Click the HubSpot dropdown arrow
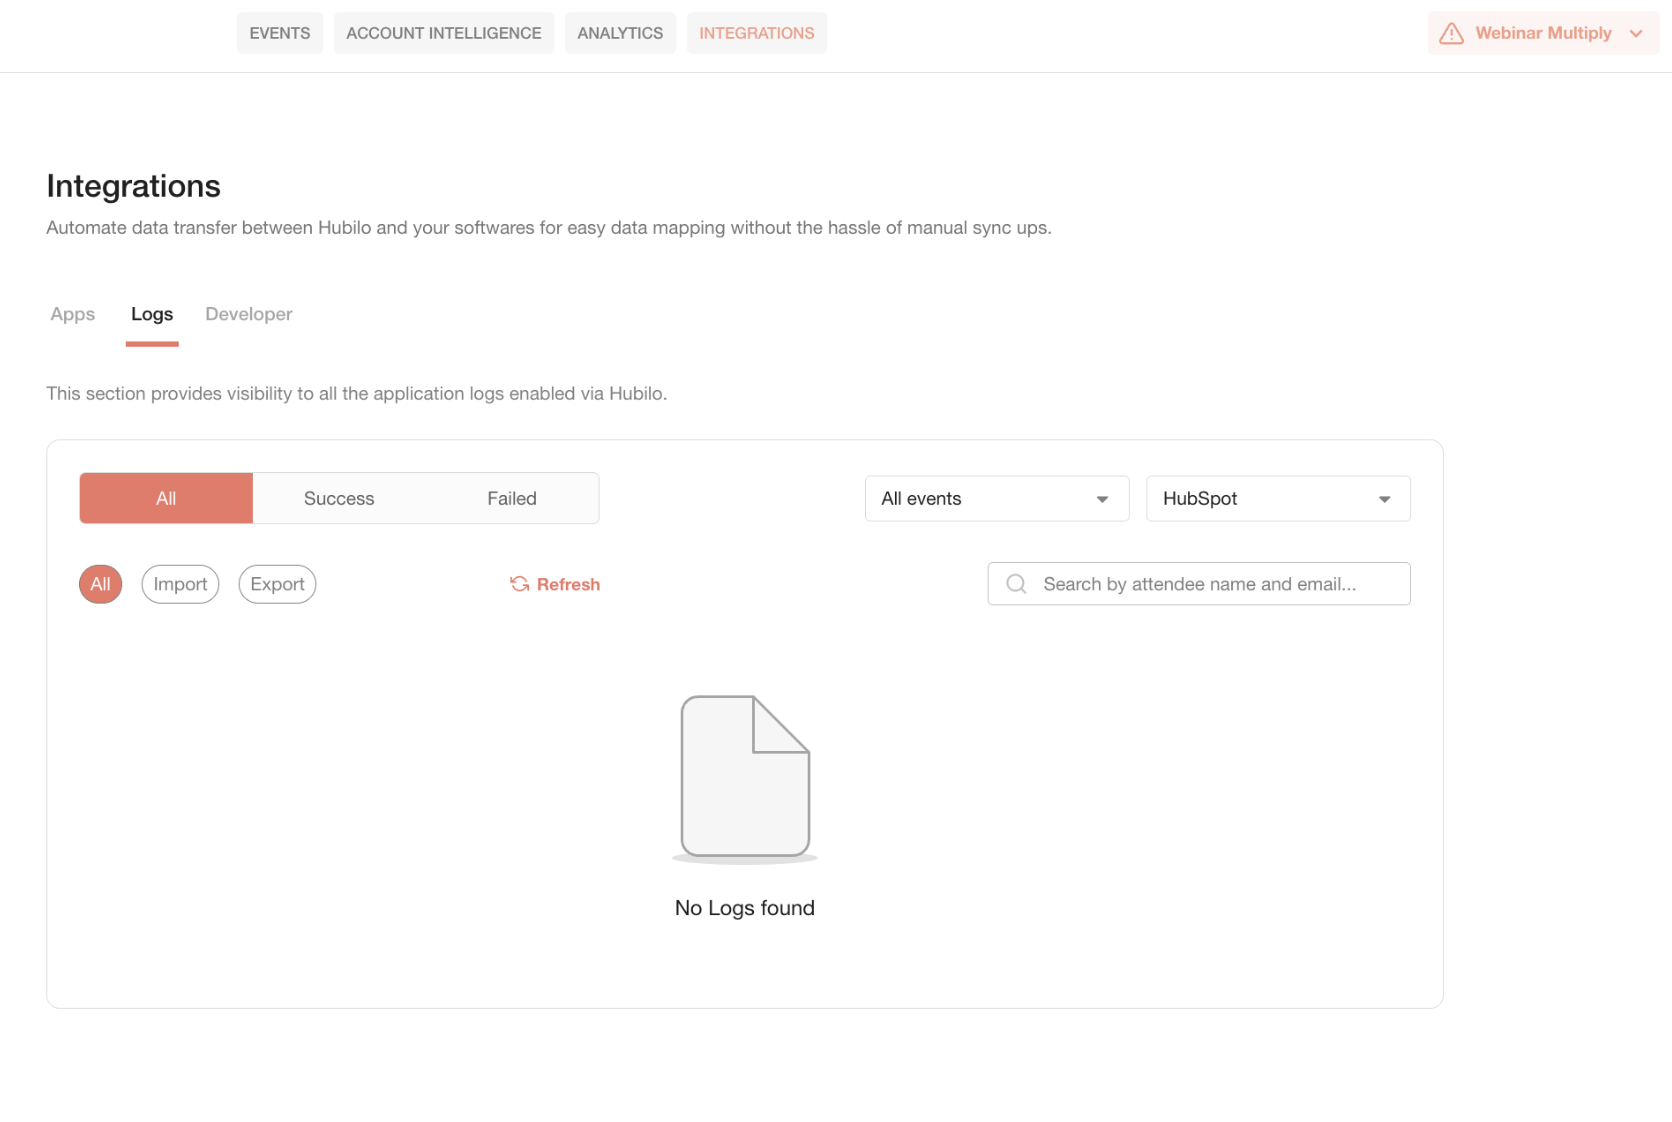Screen dimensions: 1672x1122 tap(1384, 500)
